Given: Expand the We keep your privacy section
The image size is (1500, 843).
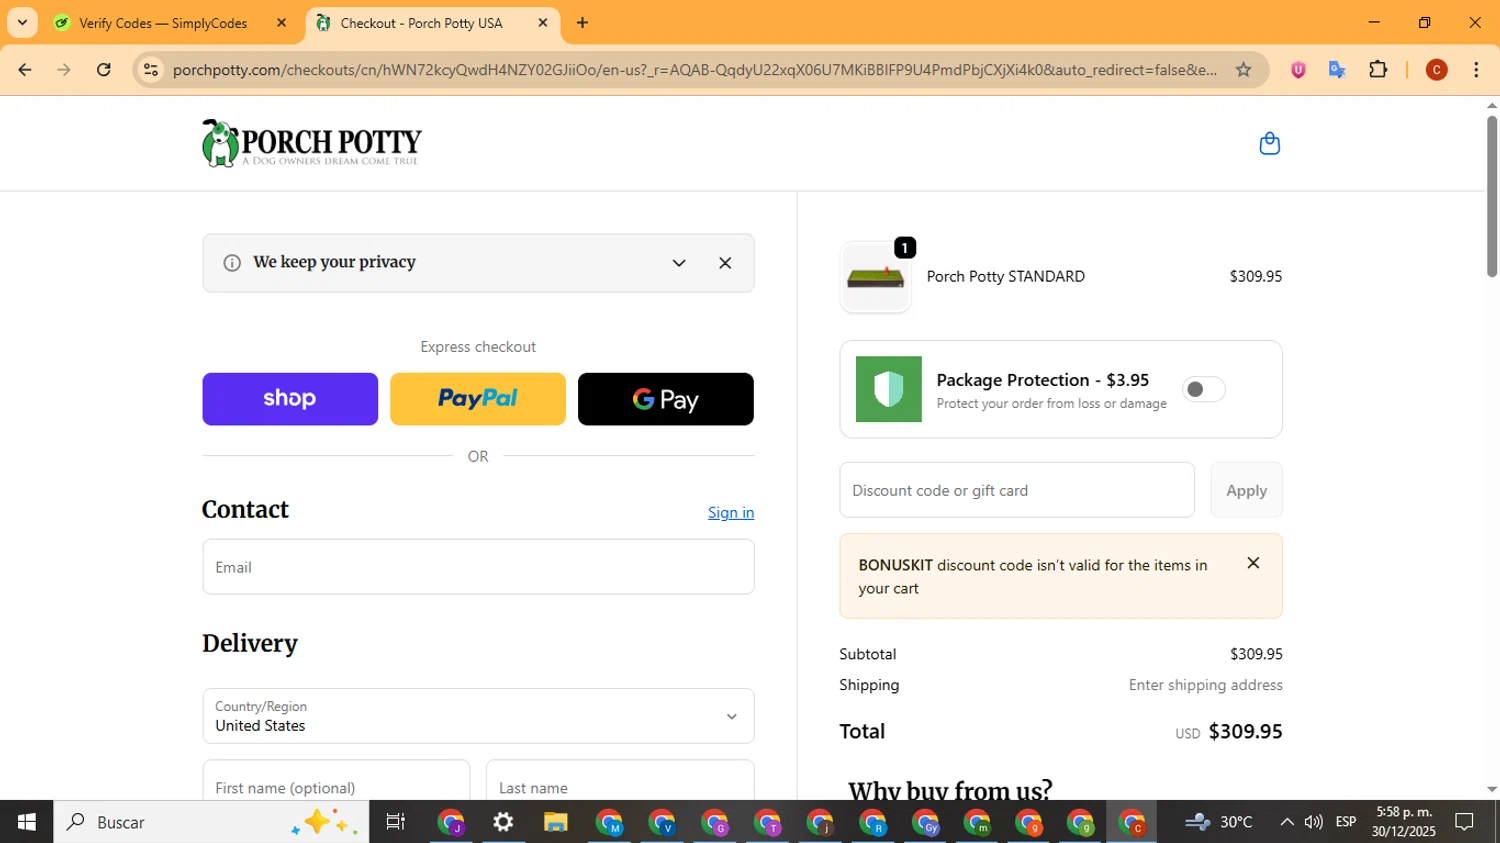Looking at the screenshot, I should click(x=679, y=263).
